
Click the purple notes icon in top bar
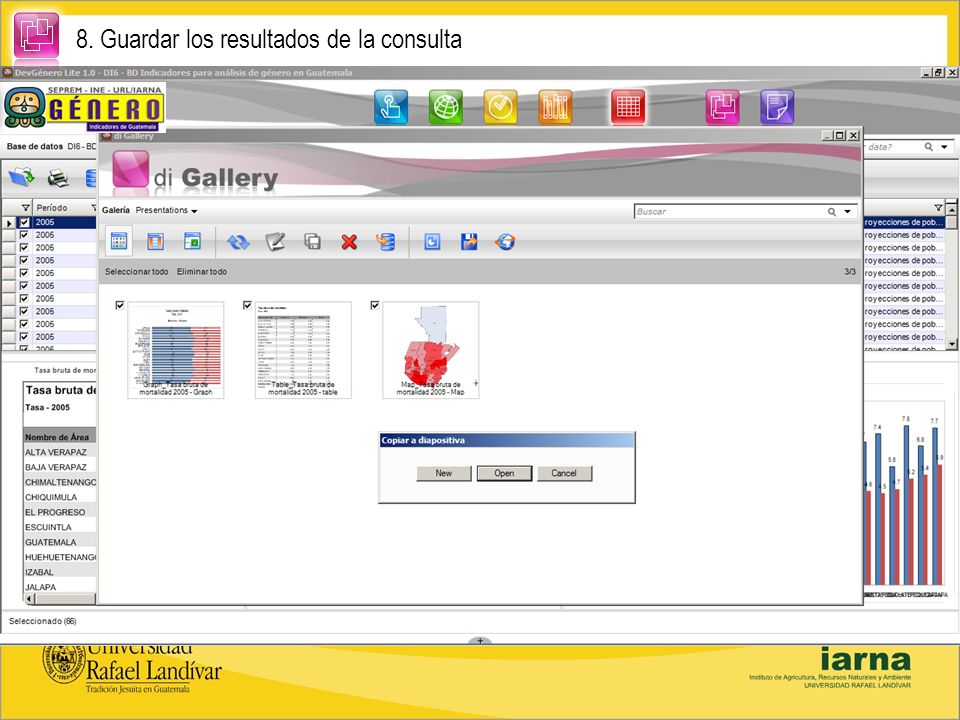tap(777, 107)
